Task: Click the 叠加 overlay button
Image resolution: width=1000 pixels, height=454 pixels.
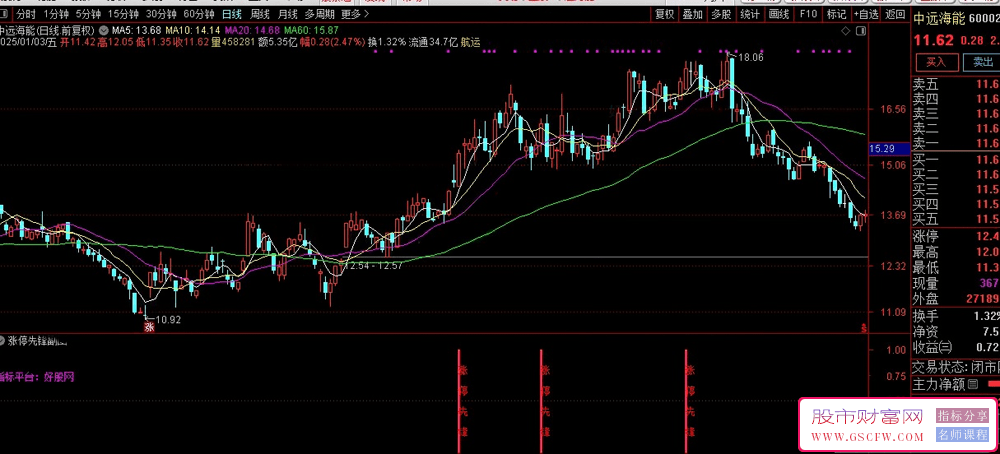Action: pos(693,14)
